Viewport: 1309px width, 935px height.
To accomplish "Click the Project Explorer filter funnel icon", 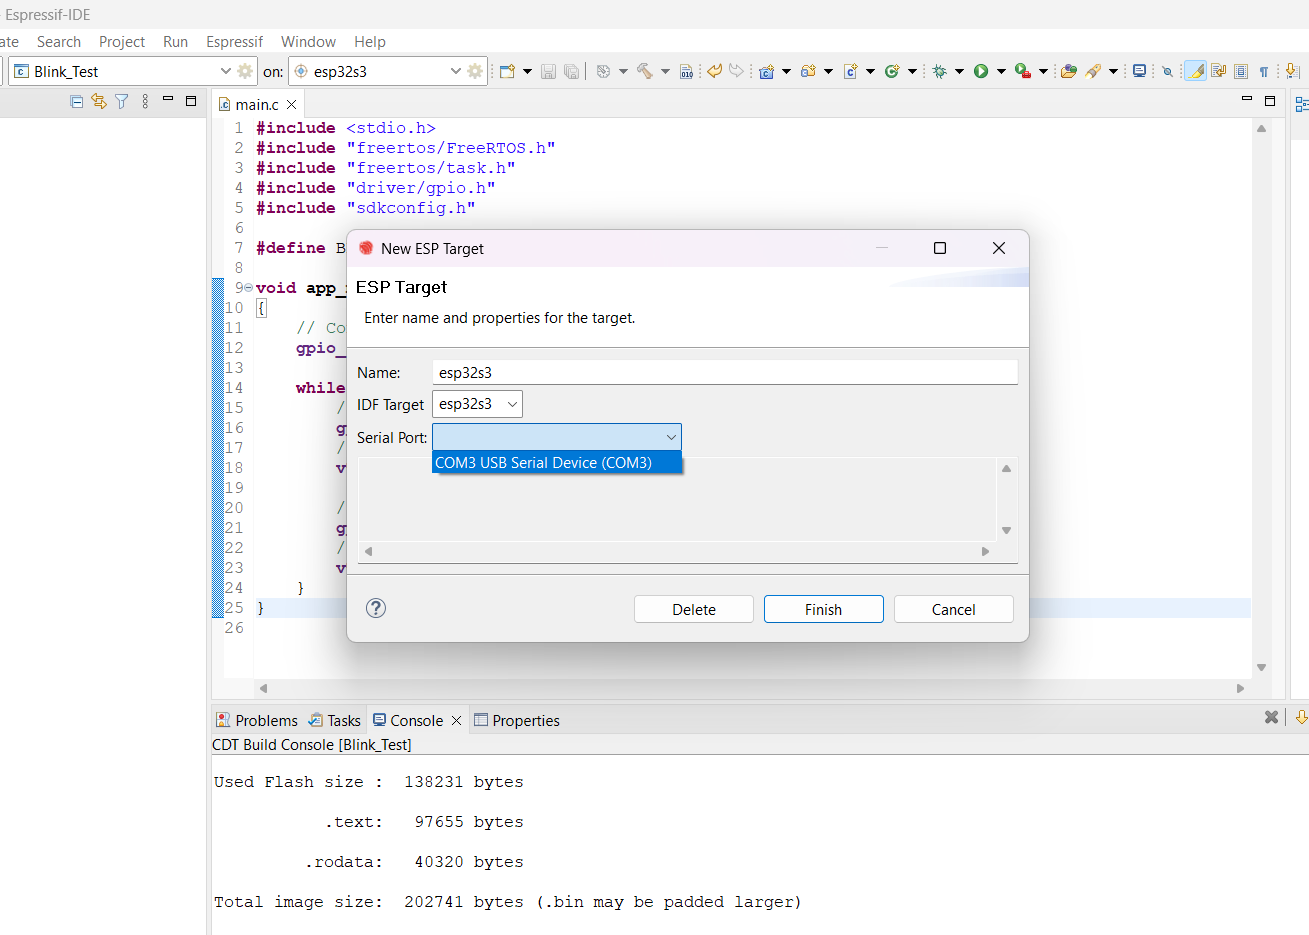I will pos(121,101).
